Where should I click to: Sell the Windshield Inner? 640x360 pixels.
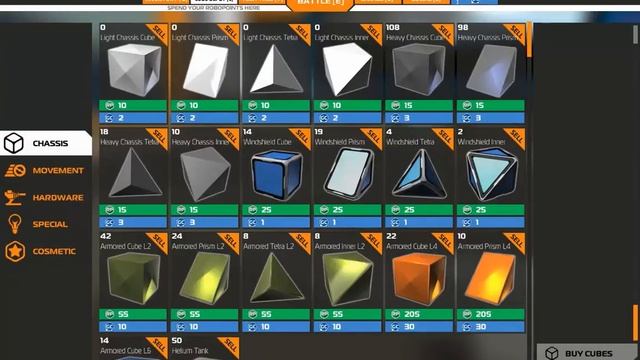tap(516, 137)
